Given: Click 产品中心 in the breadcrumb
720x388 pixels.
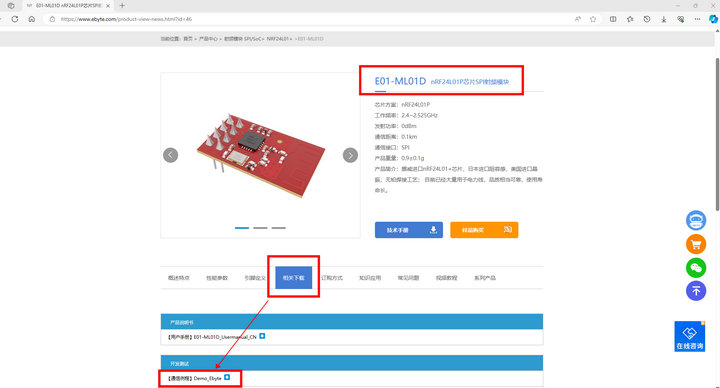Looking at the screenshot, I should (x=208, y=39).
